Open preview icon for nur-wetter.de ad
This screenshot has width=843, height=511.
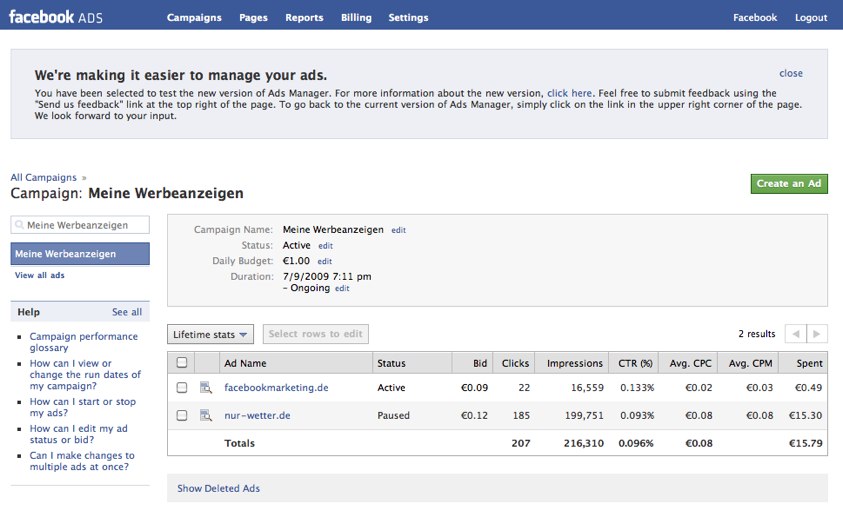click(x=206, y=415)
